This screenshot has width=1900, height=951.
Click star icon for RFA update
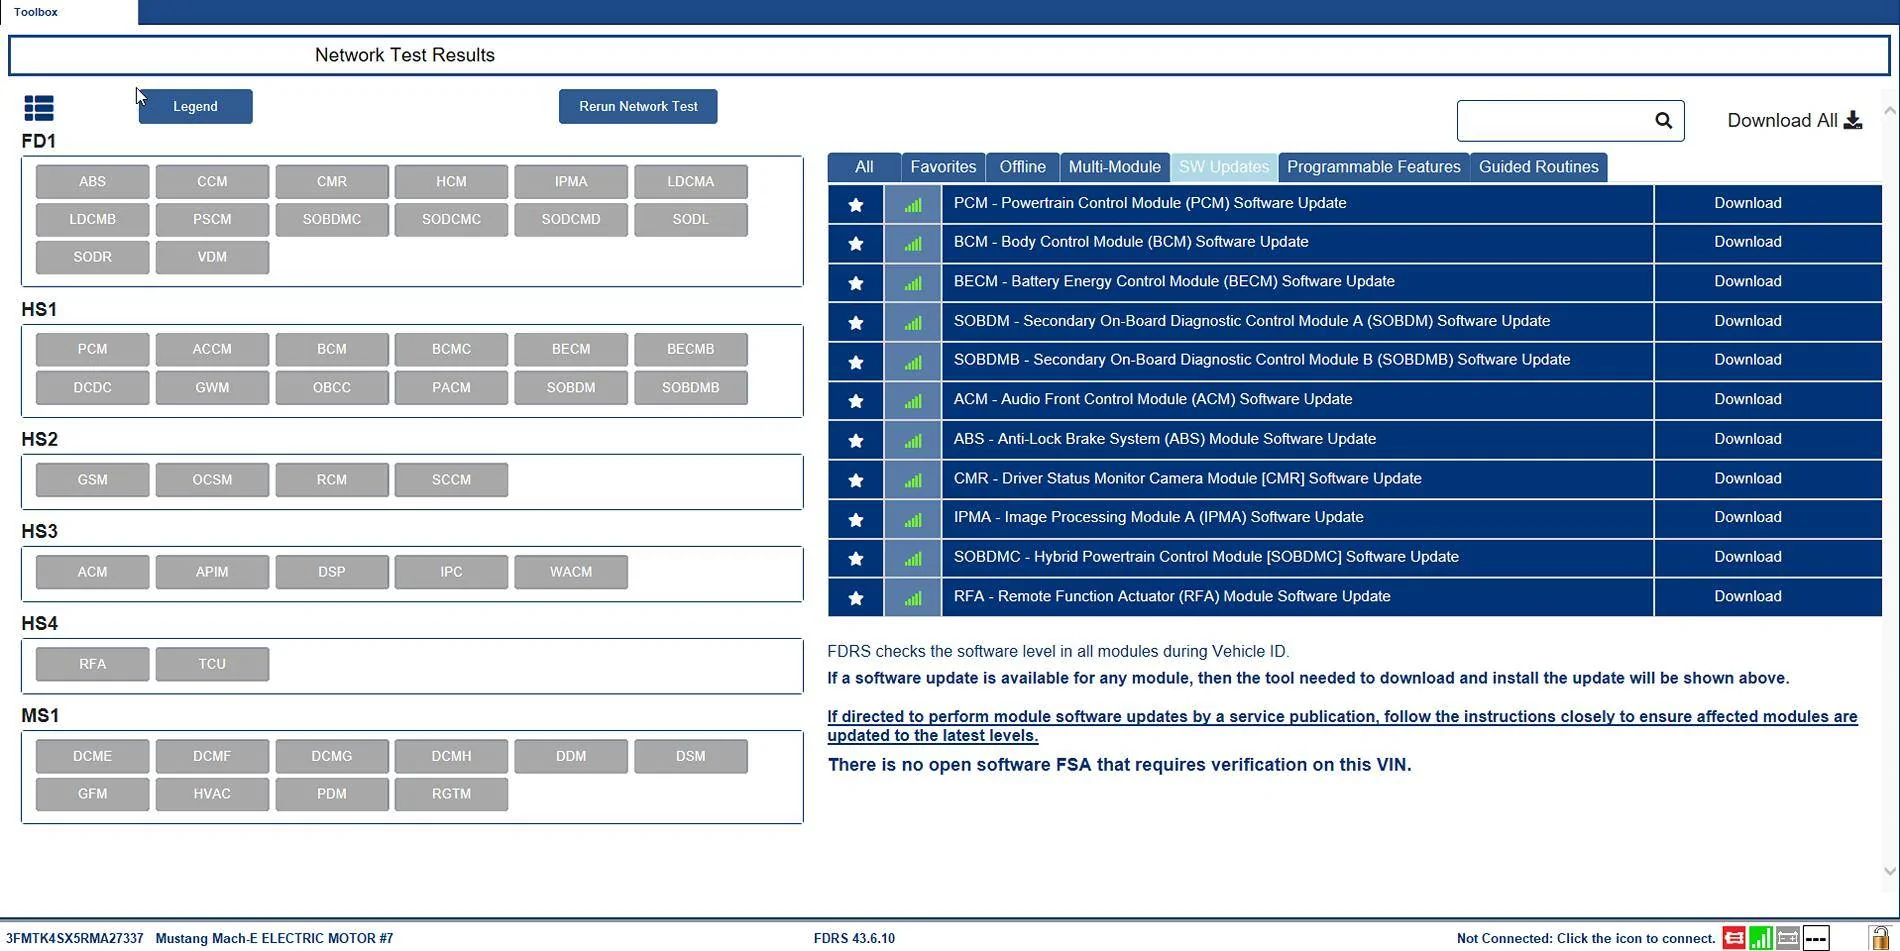(855, 598)
